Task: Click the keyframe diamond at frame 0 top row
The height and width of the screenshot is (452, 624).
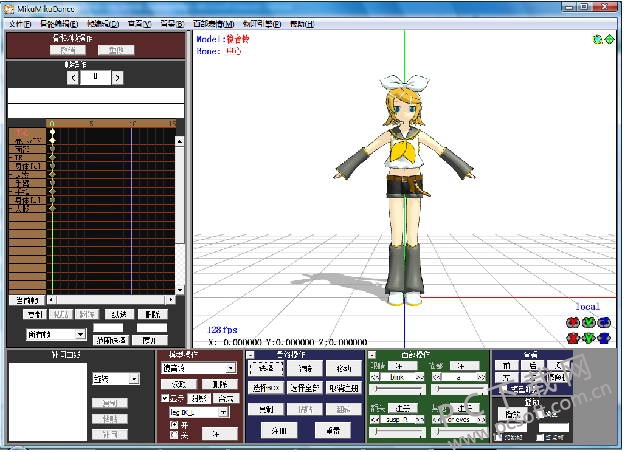Action: point(52,132)
